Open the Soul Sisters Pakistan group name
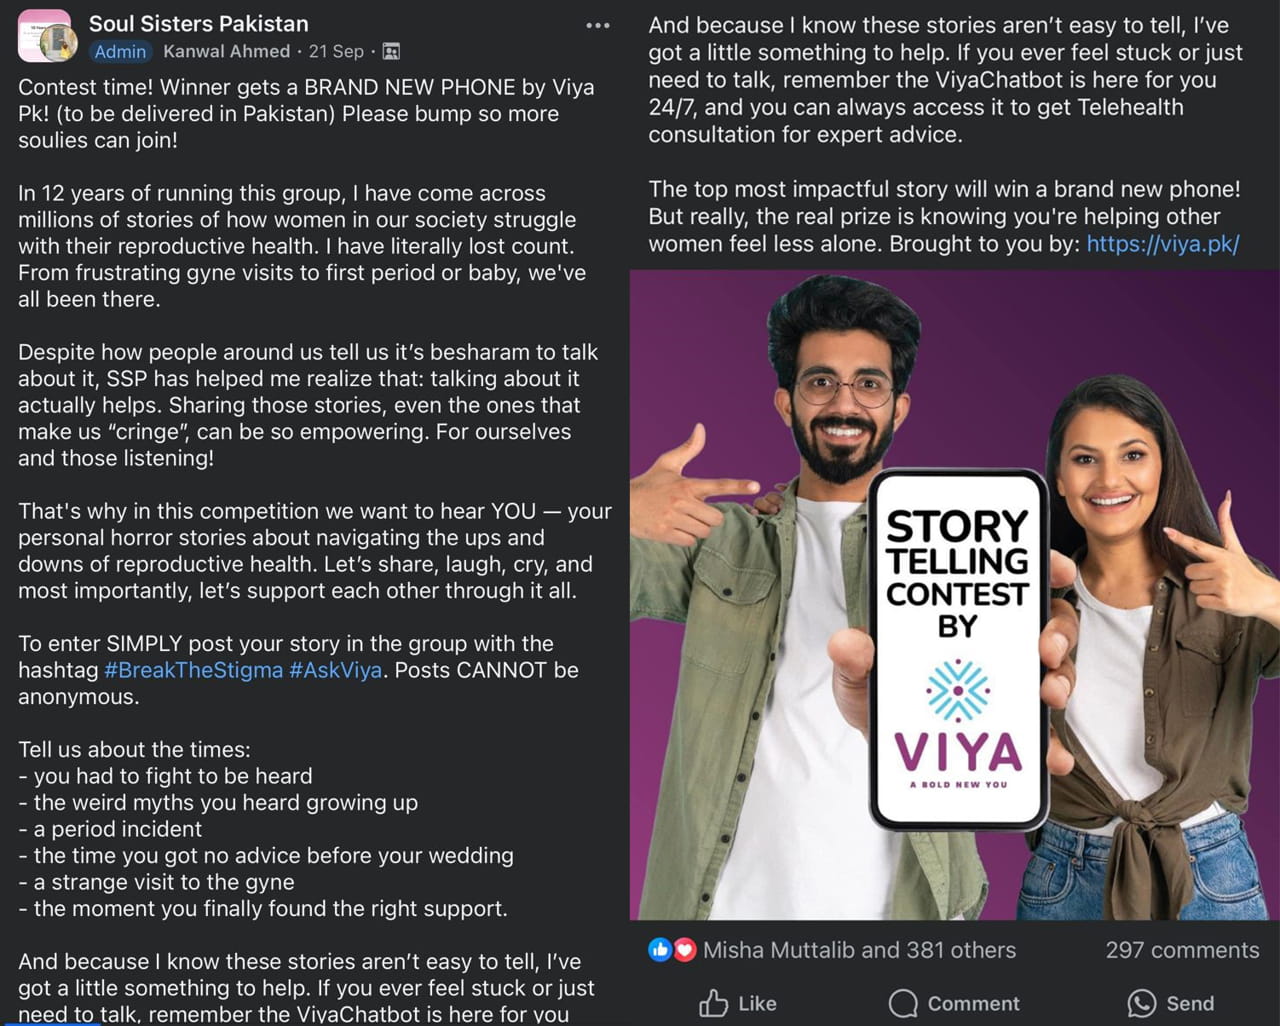This screenshot has width=1280, height=1026. click(x=199, y=23)
